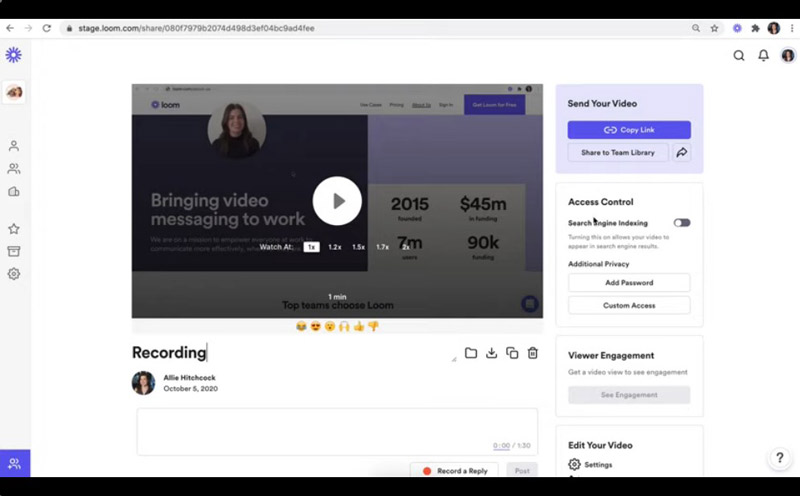Bookmark this page with star icon
This screenshot has height=496, width=800.
pyautogui.click(x=714, y=29)
